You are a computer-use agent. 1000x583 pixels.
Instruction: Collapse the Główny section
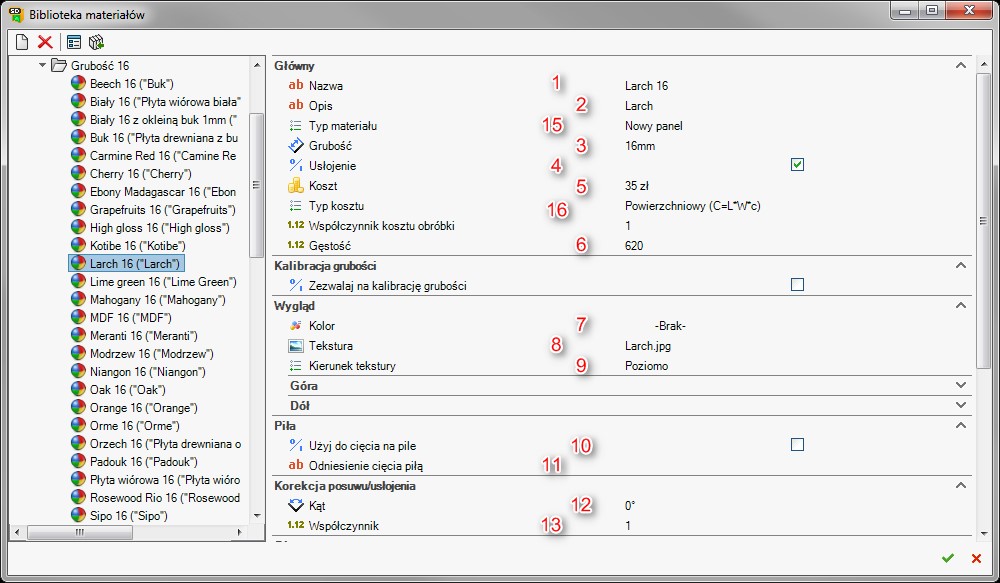pos(961,65)
